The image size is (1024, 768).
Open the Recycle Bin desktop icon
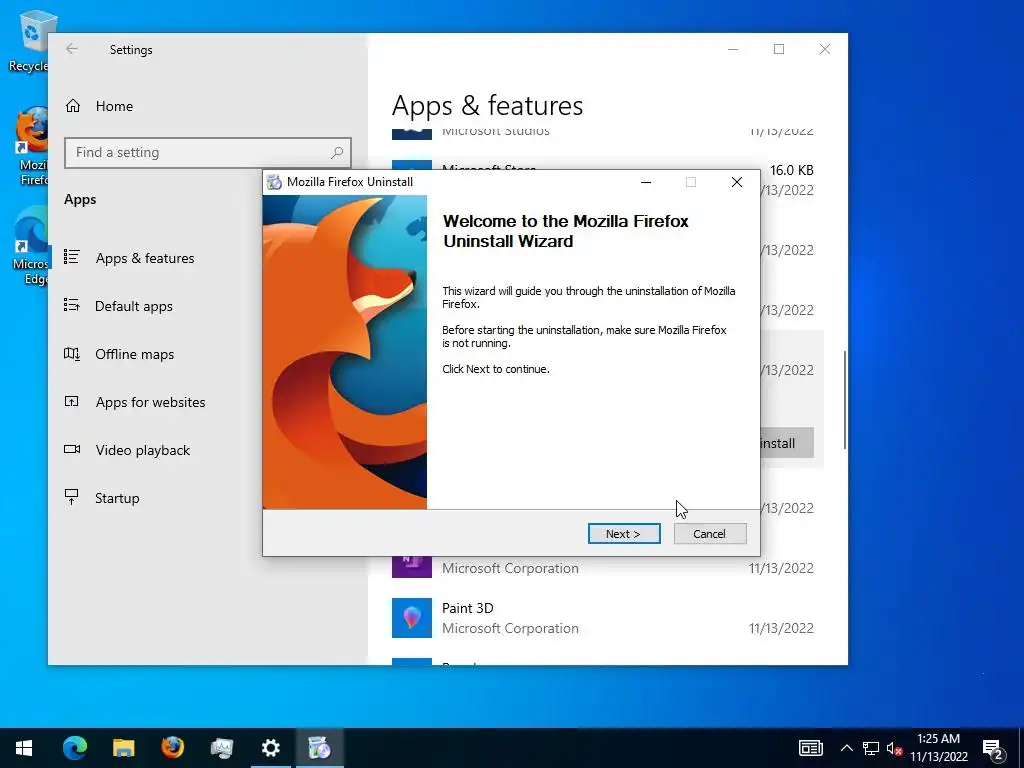click(29, 39)
